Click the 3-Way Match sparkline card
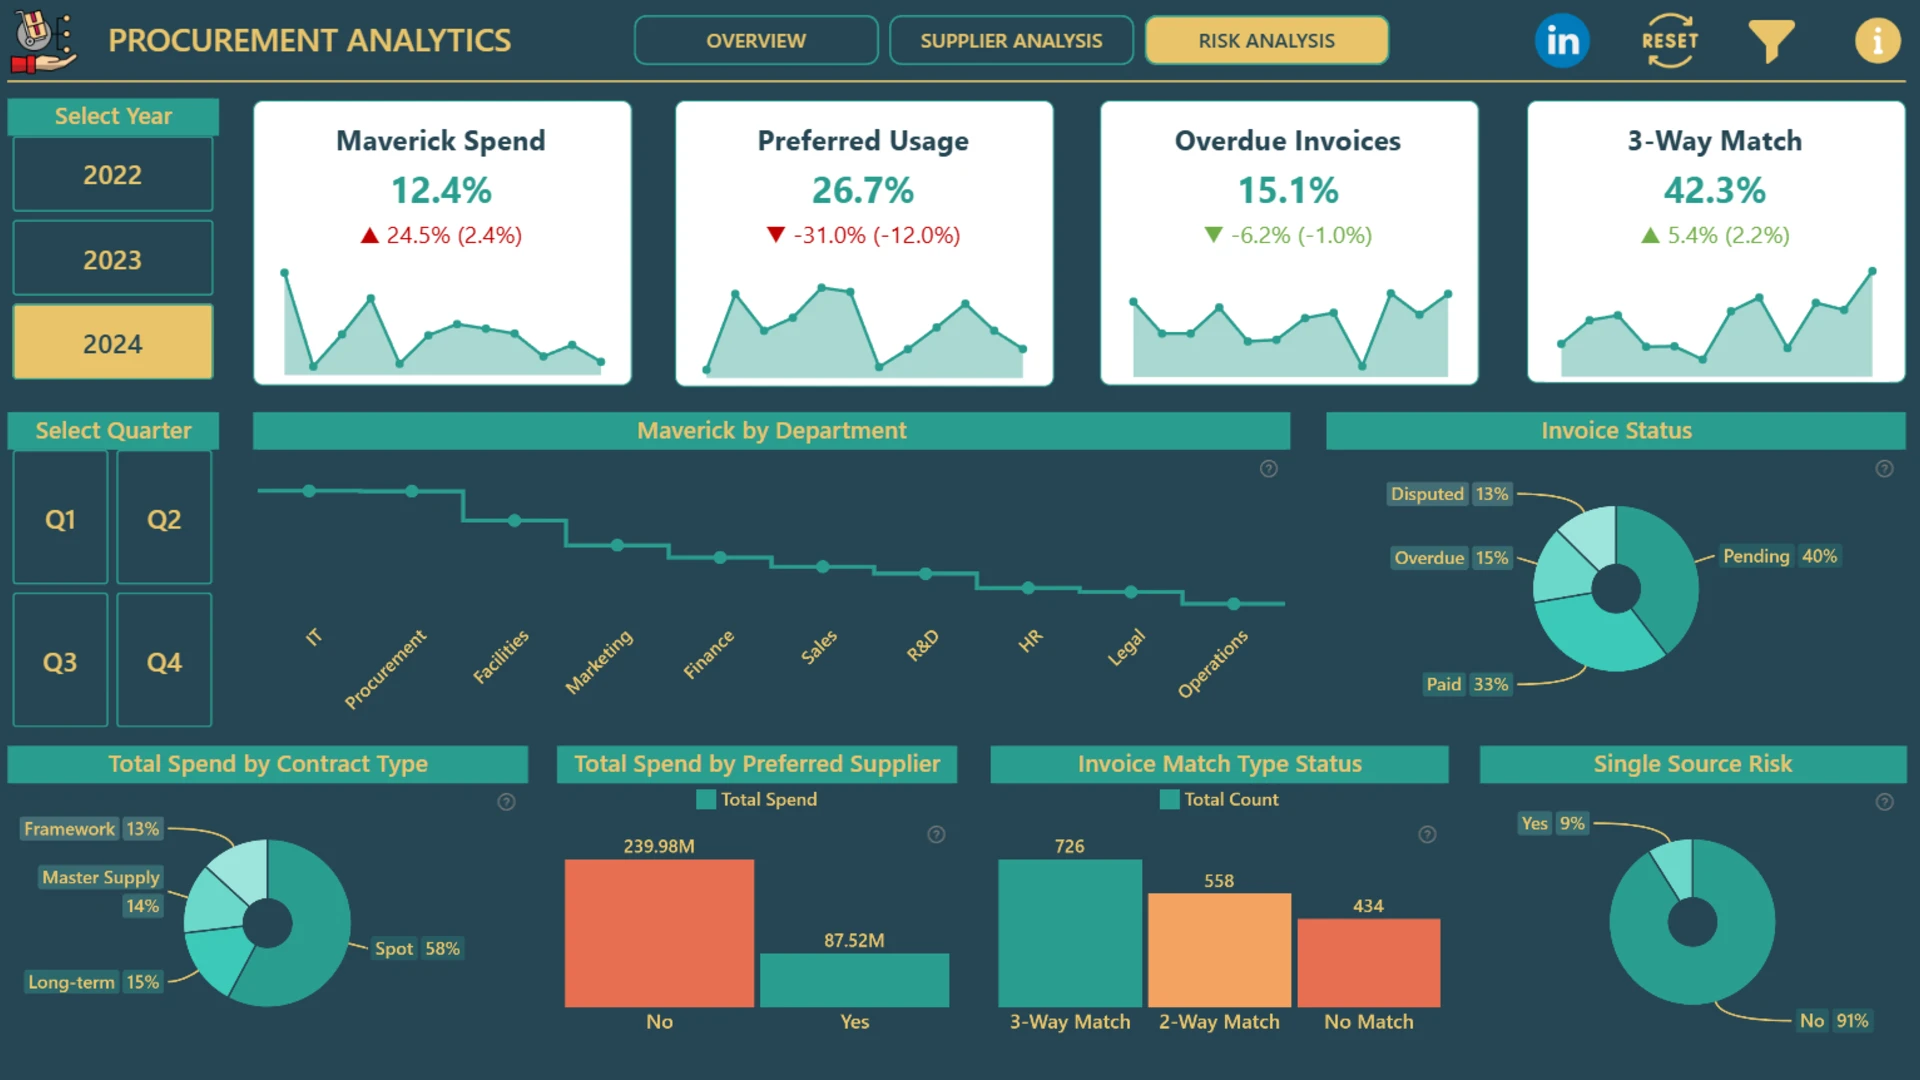This screenshot has height=1080, width=1920. tap(1716, 243)
